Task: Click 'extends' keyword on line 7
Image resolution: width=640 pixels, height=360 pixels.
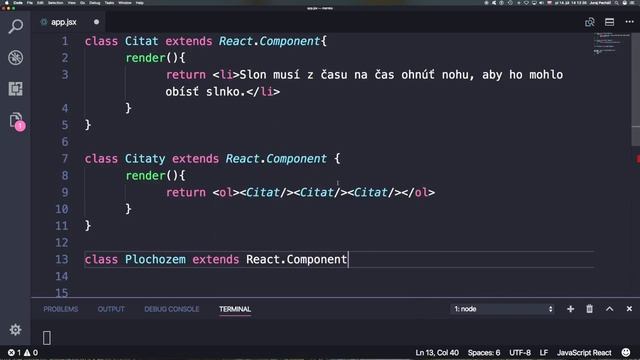Action: click(x=195, y=159)
